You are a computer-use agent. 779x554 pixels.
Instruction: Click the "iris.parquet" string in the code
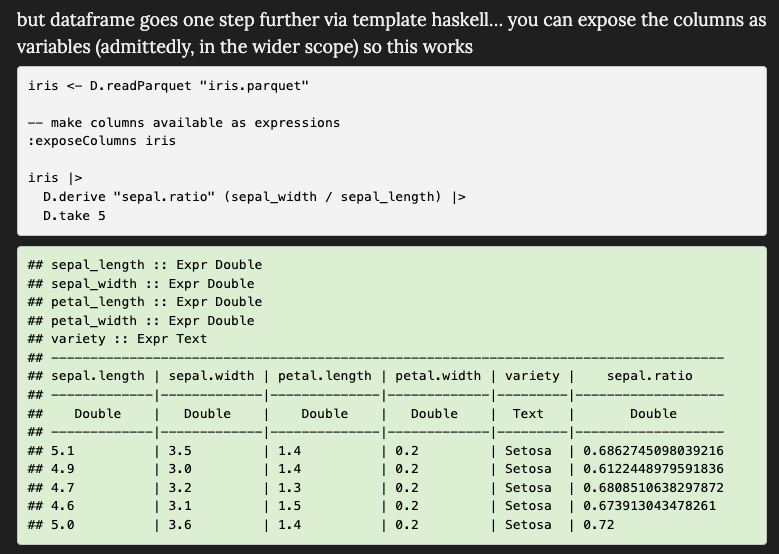(255, 86)
